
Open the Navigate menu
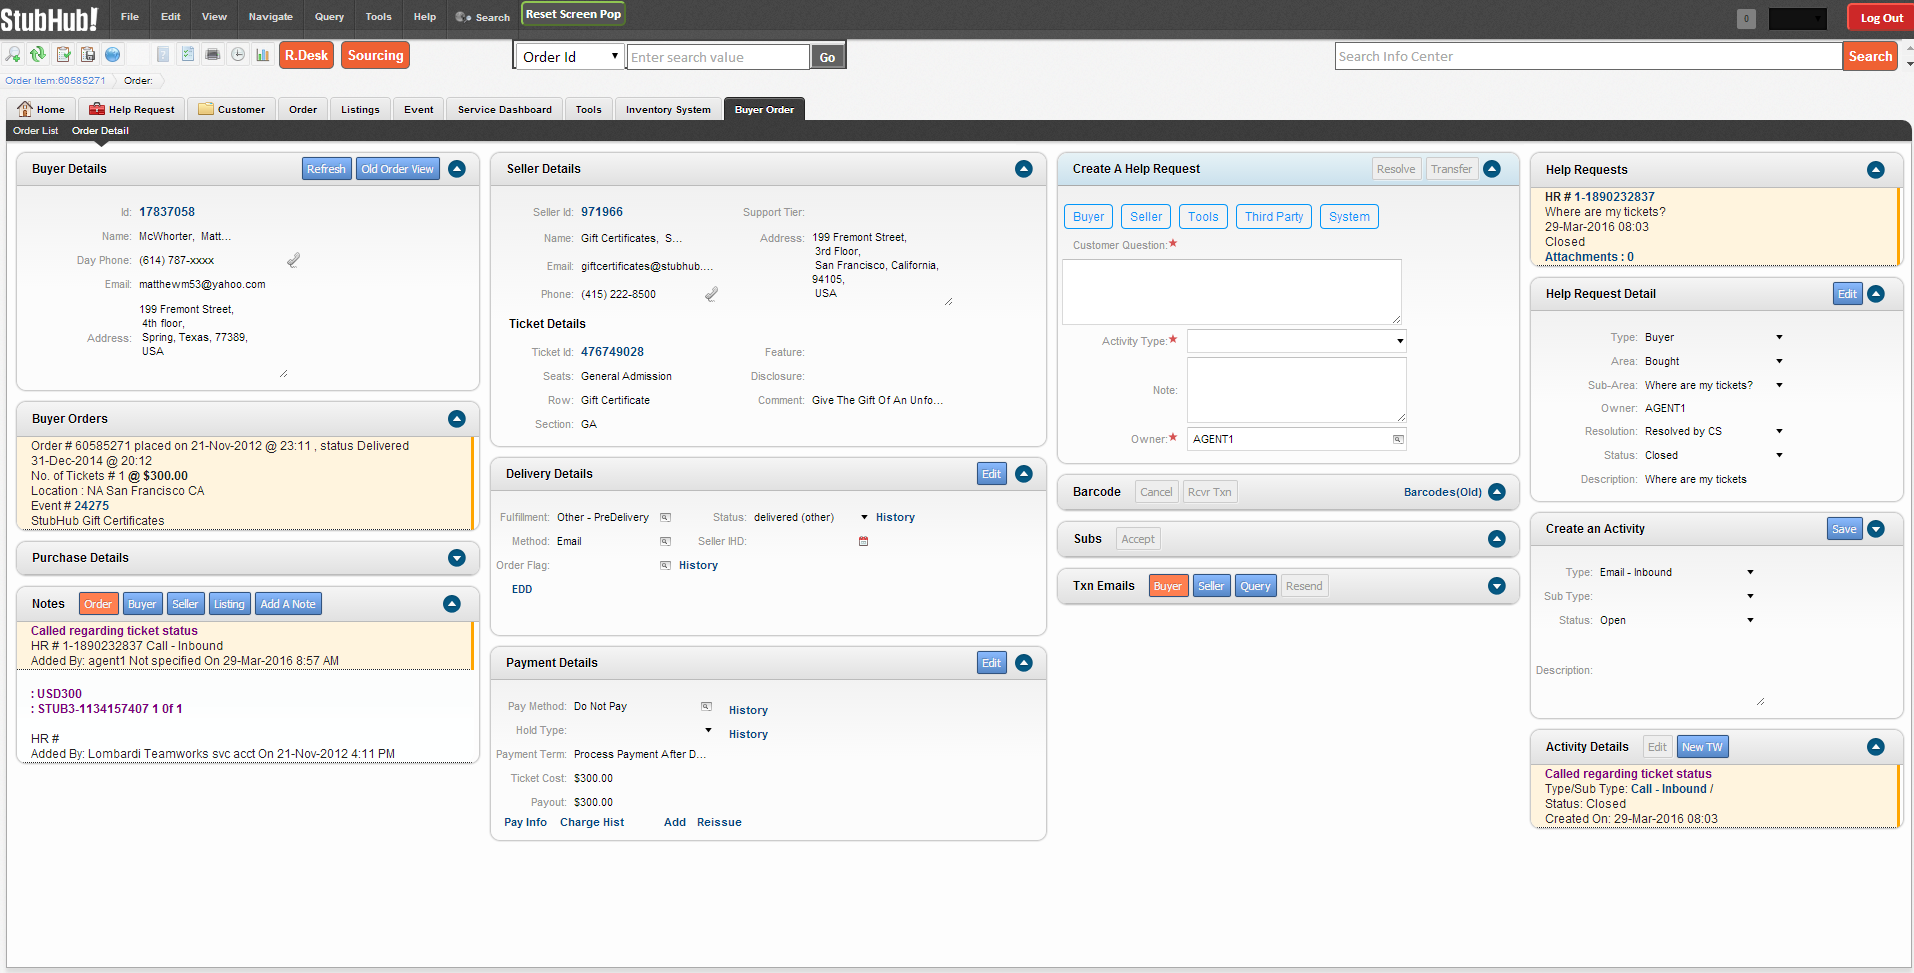271,17
